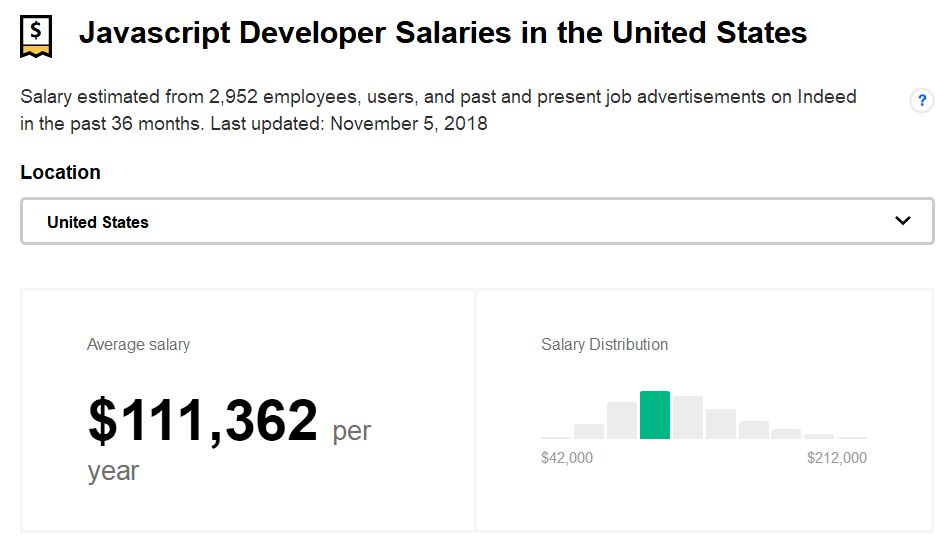The image size is (951, 542).
Task: Click the gray bar immediately left of green bar
Action: (x=621, y=420)
